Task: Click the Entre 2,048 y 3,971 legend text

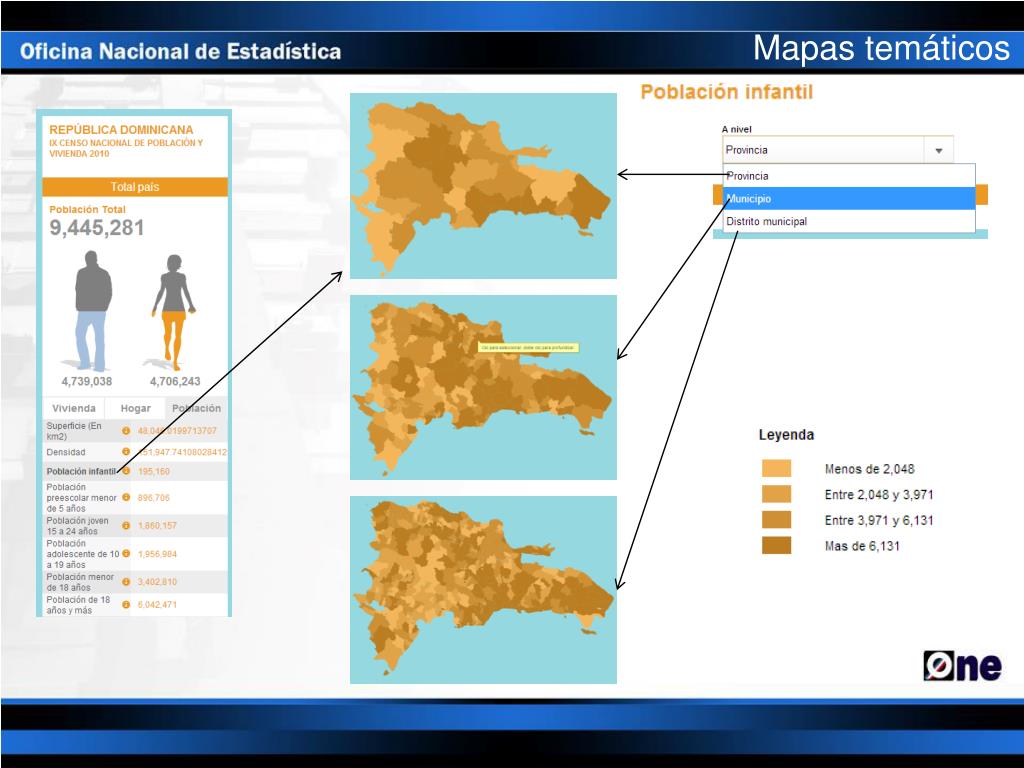Action: 879,494
